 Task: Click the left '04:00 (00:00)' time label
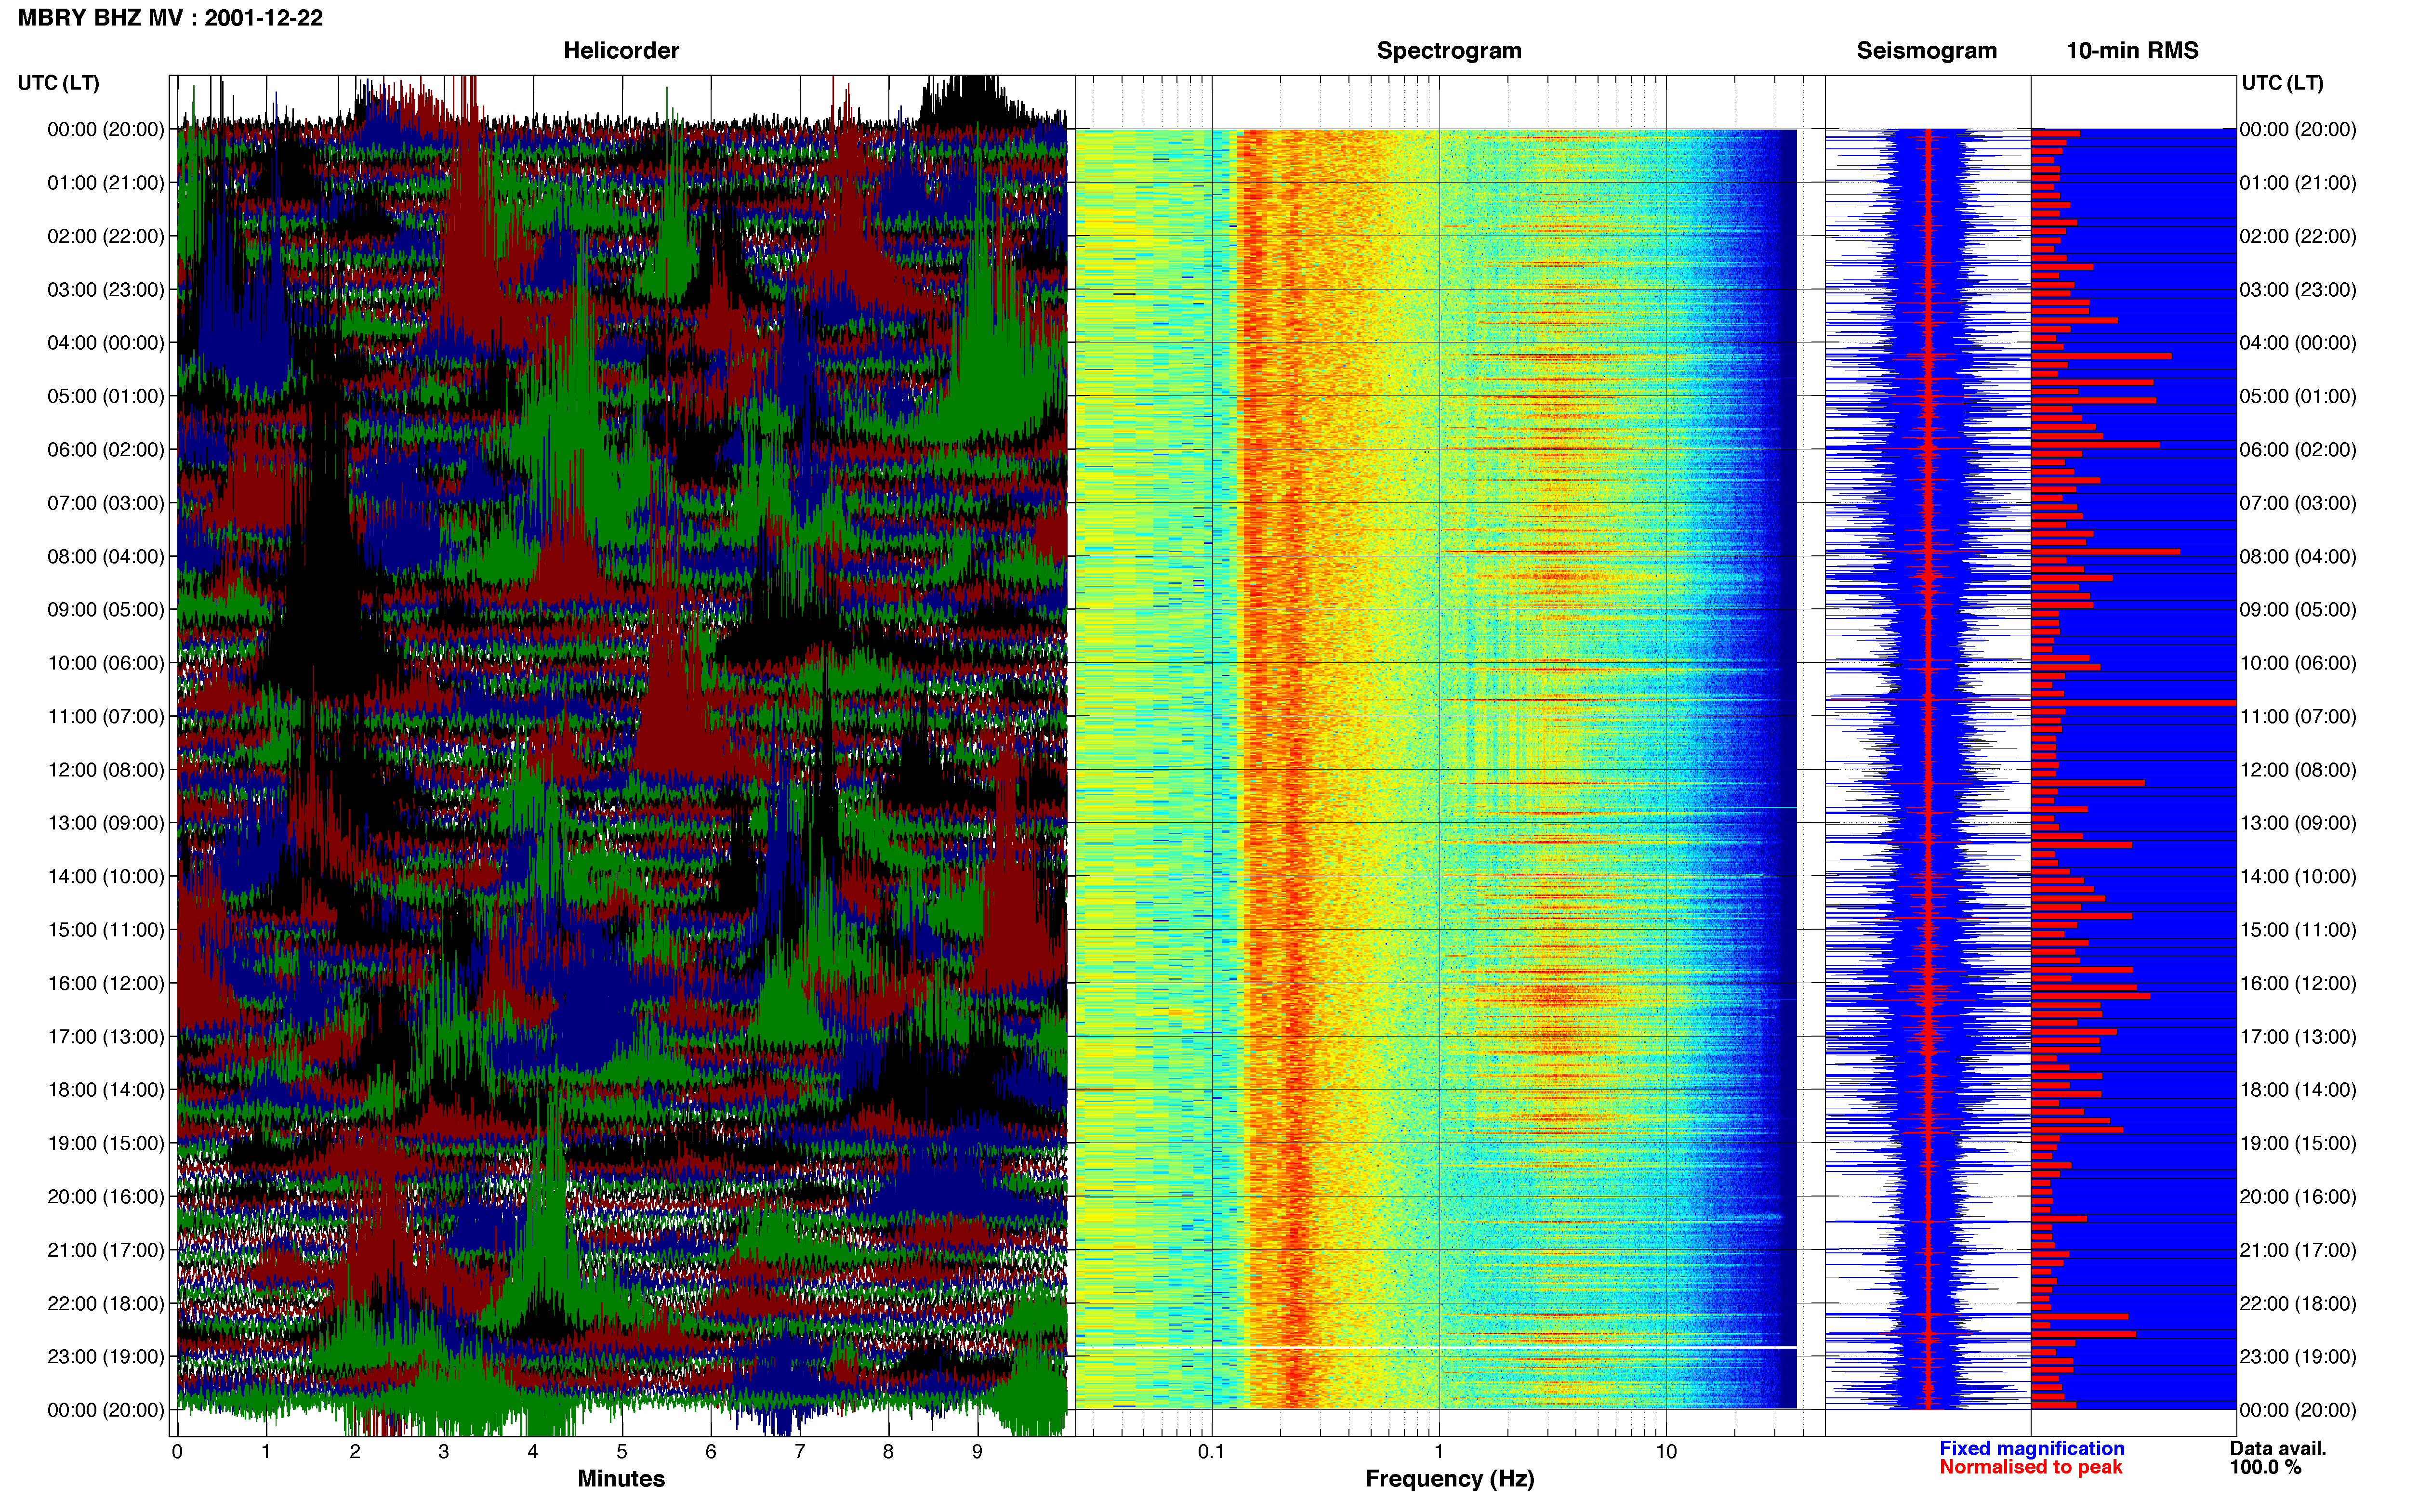coord(106,342)
